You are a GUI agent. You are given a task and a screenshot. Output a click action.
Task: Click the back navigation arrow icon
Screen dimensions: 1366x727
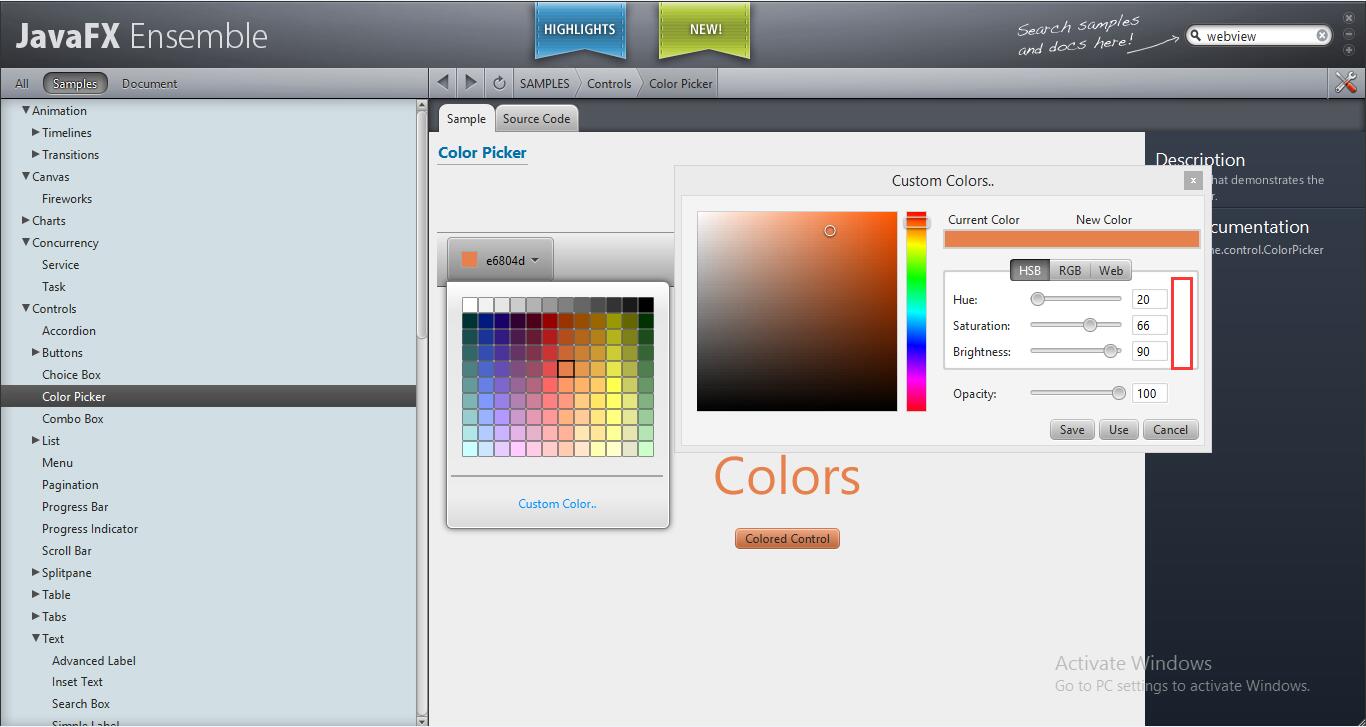[443, 83]
